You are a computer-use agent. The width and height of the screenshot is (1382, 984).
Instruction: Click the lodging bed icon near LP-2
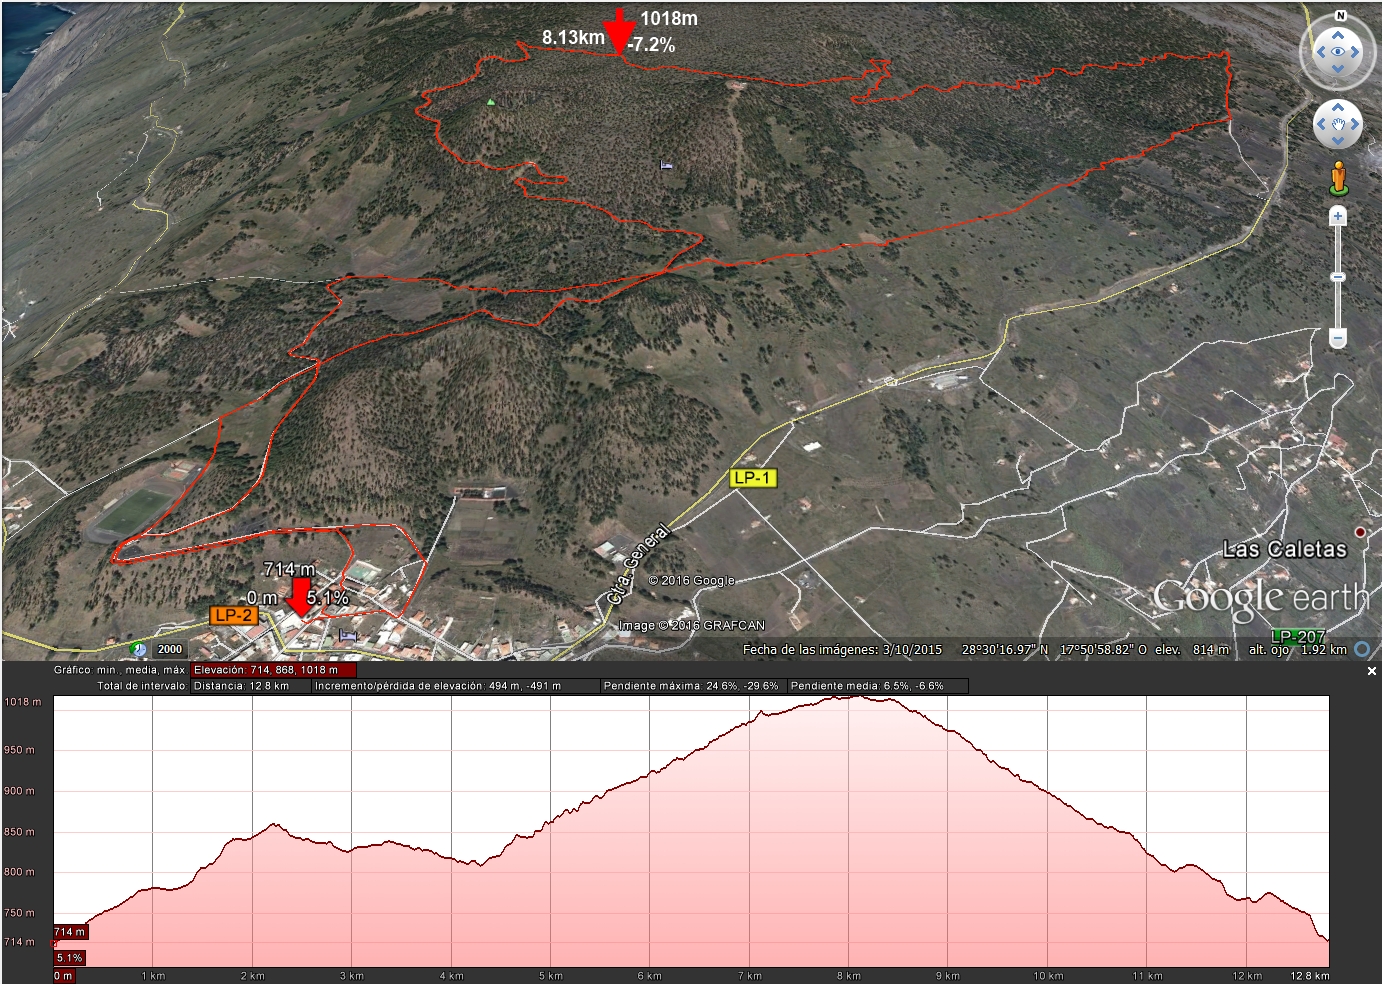347,635
